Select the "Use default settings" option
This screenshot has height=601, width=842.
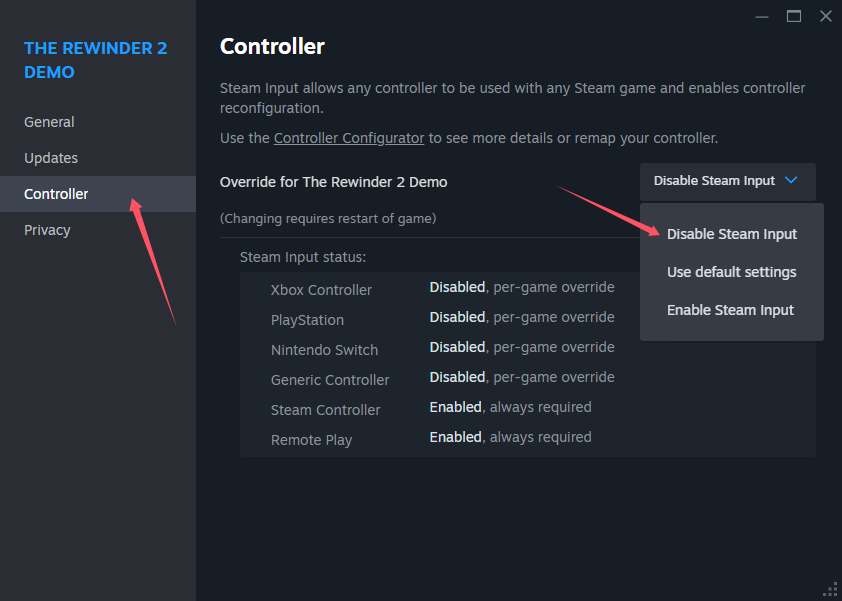[732, 272]
